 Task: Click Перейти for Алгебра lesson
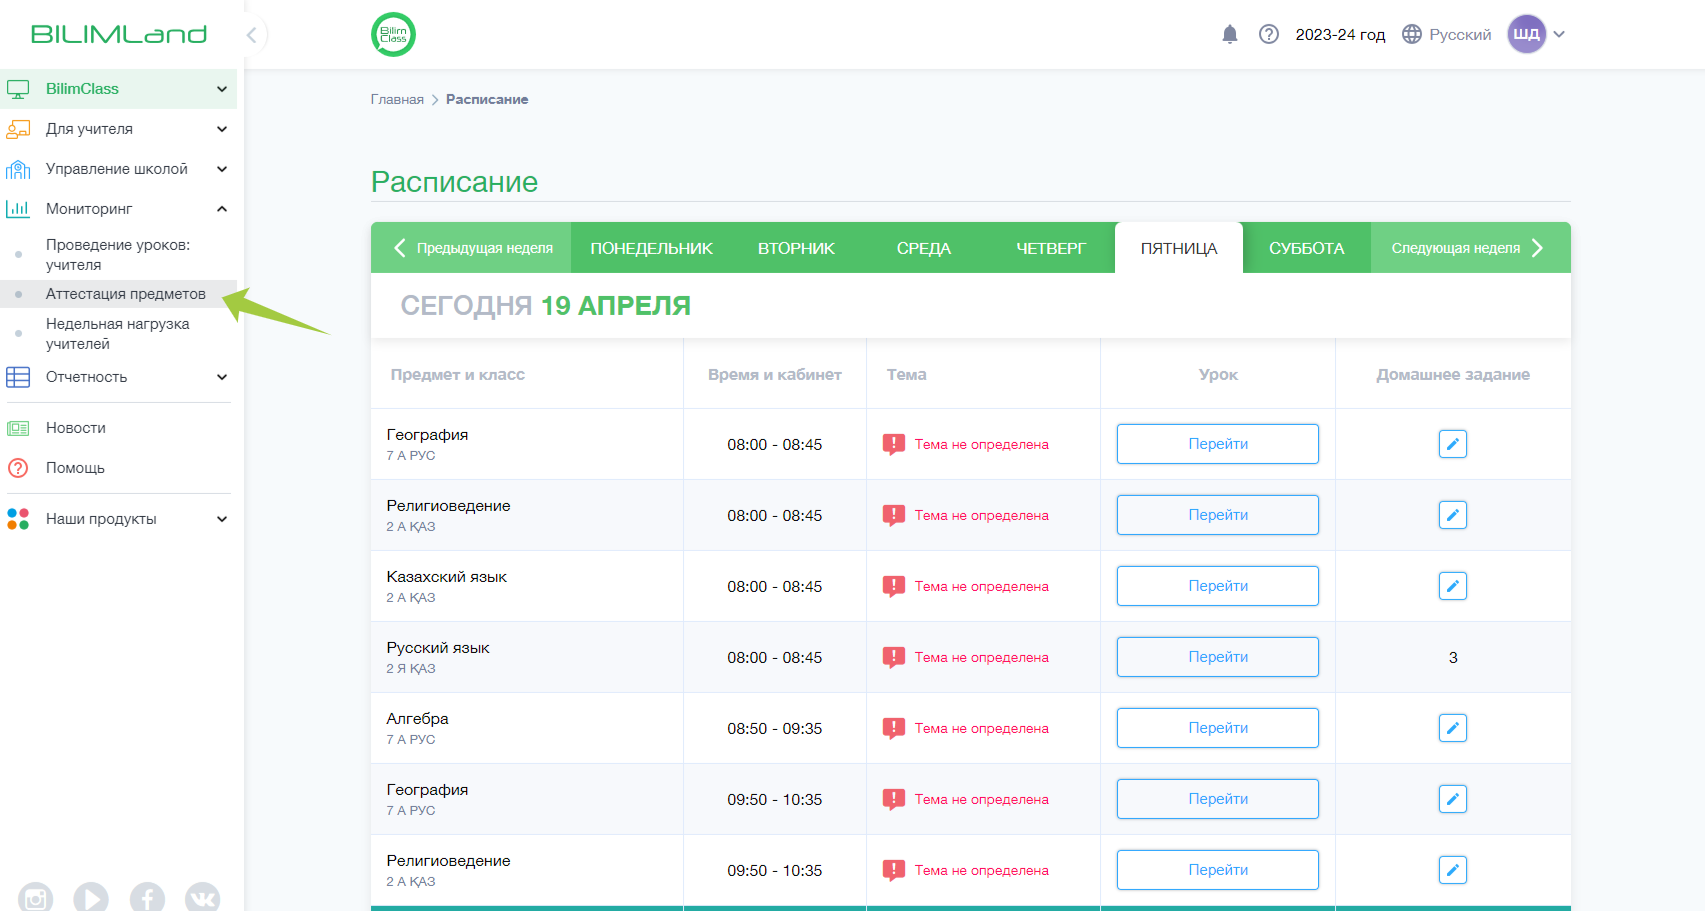[x=1218, y=728]
